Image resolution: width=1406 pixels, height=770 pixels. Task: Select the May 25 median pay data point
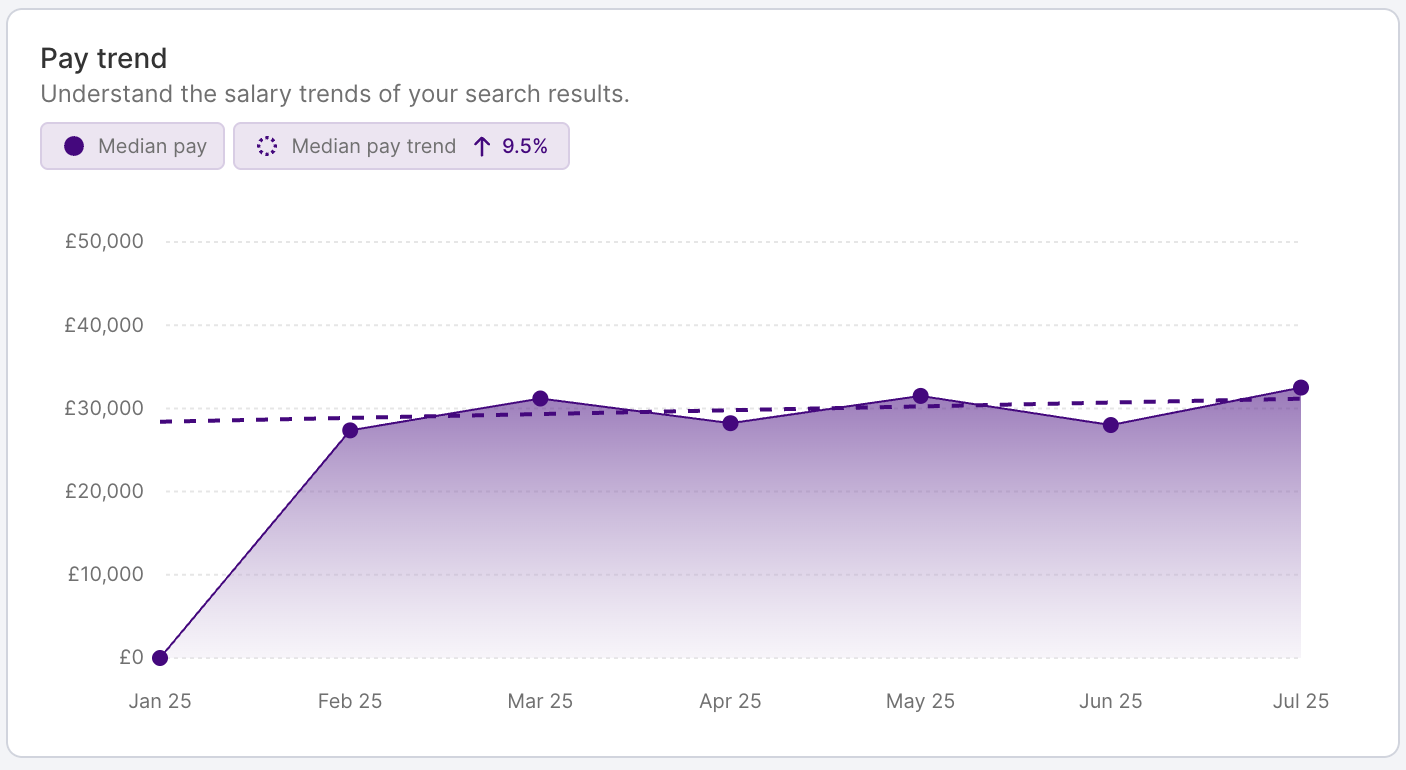920,396
